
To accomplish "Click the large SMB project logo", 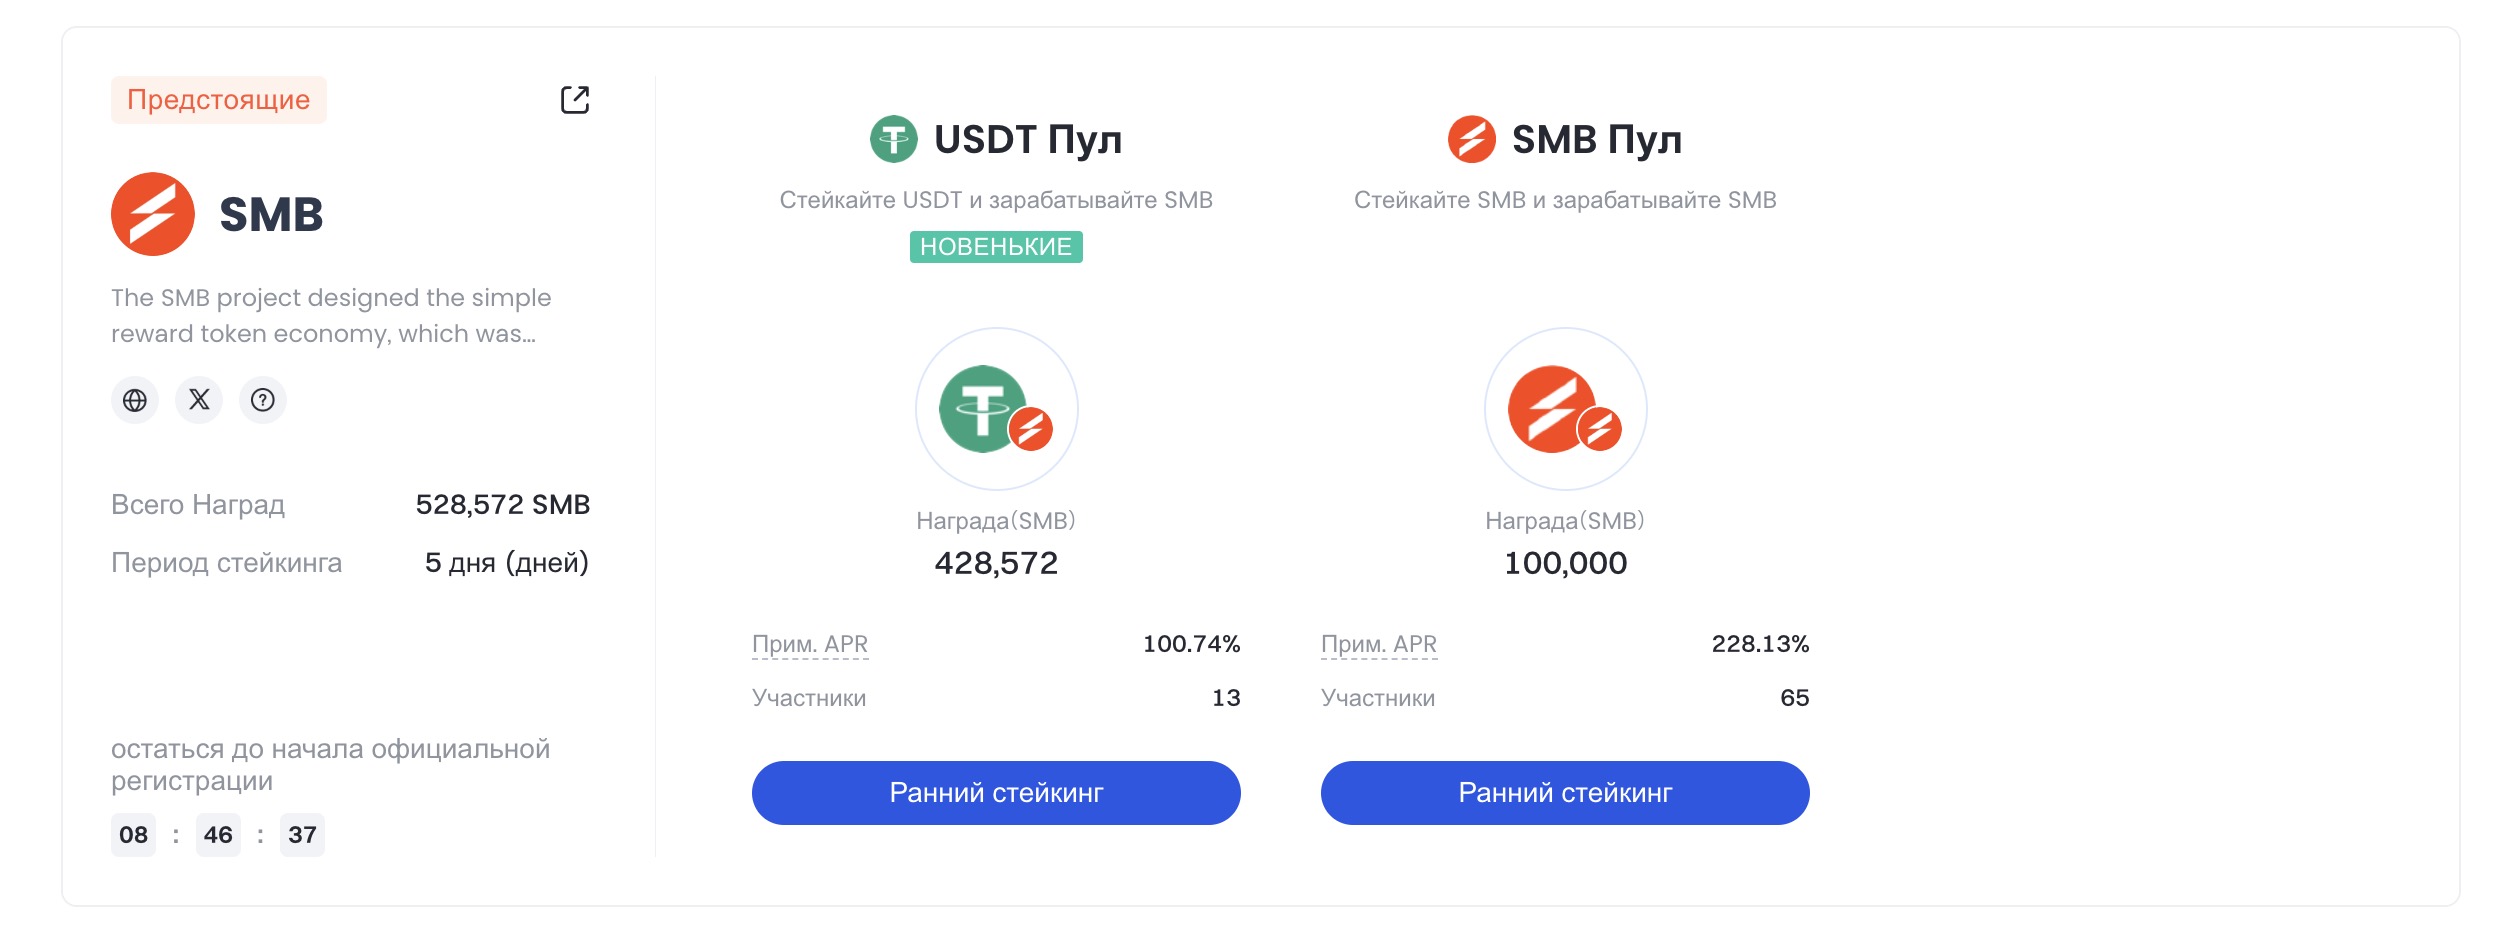I will (x=153, y=214).
